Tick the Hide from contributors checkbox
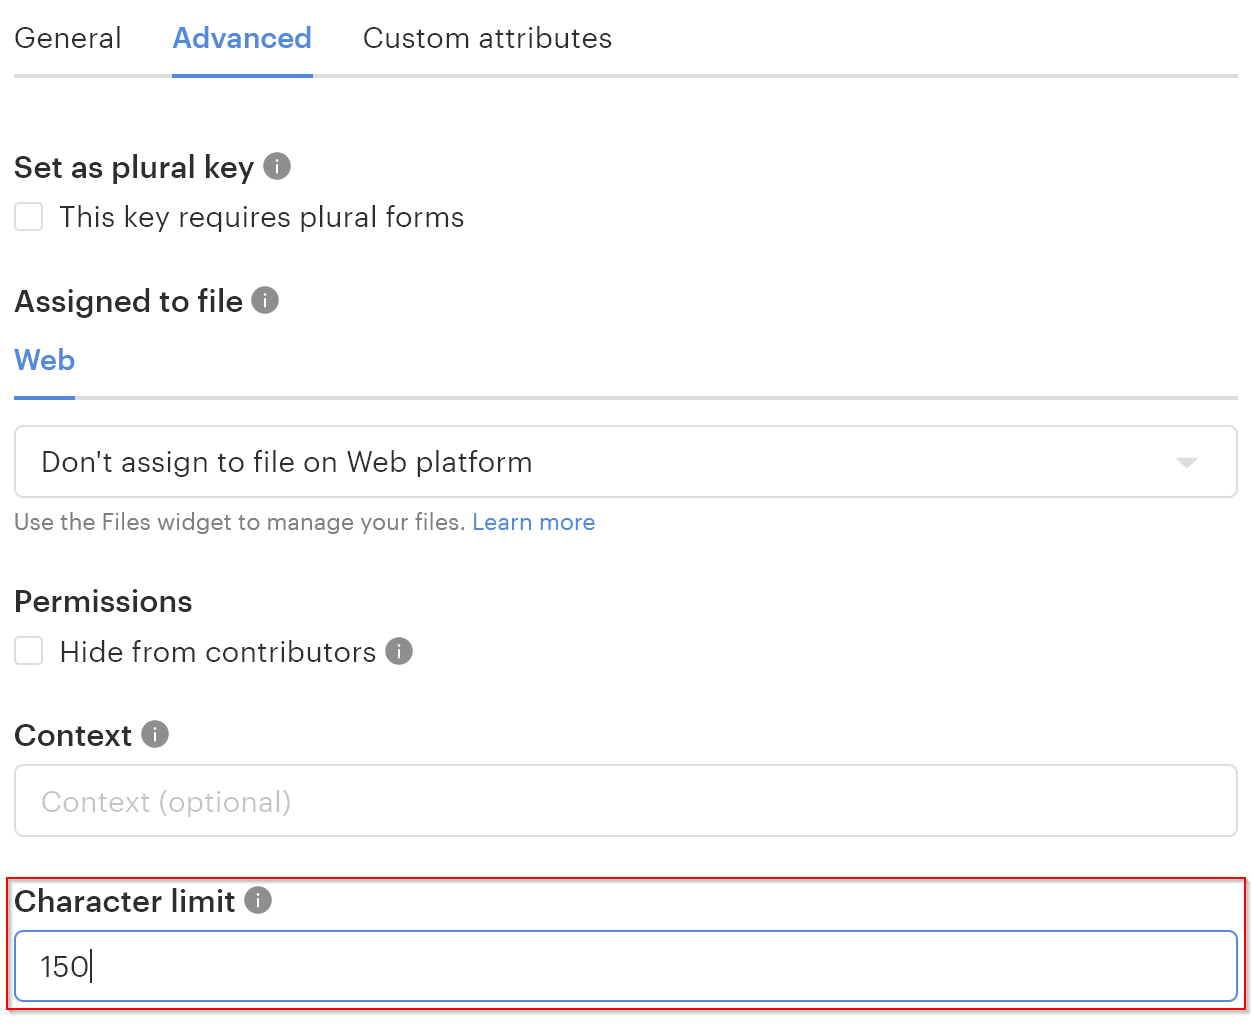The image size is (1253, 1029). [28, 651]
